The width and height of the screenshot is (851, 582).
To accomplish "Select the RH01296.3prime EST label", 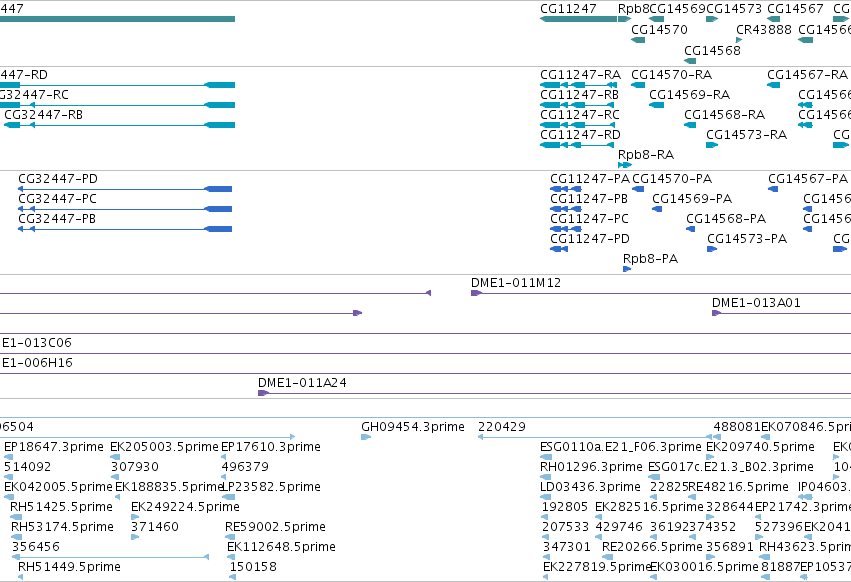I will coord(591,467).
